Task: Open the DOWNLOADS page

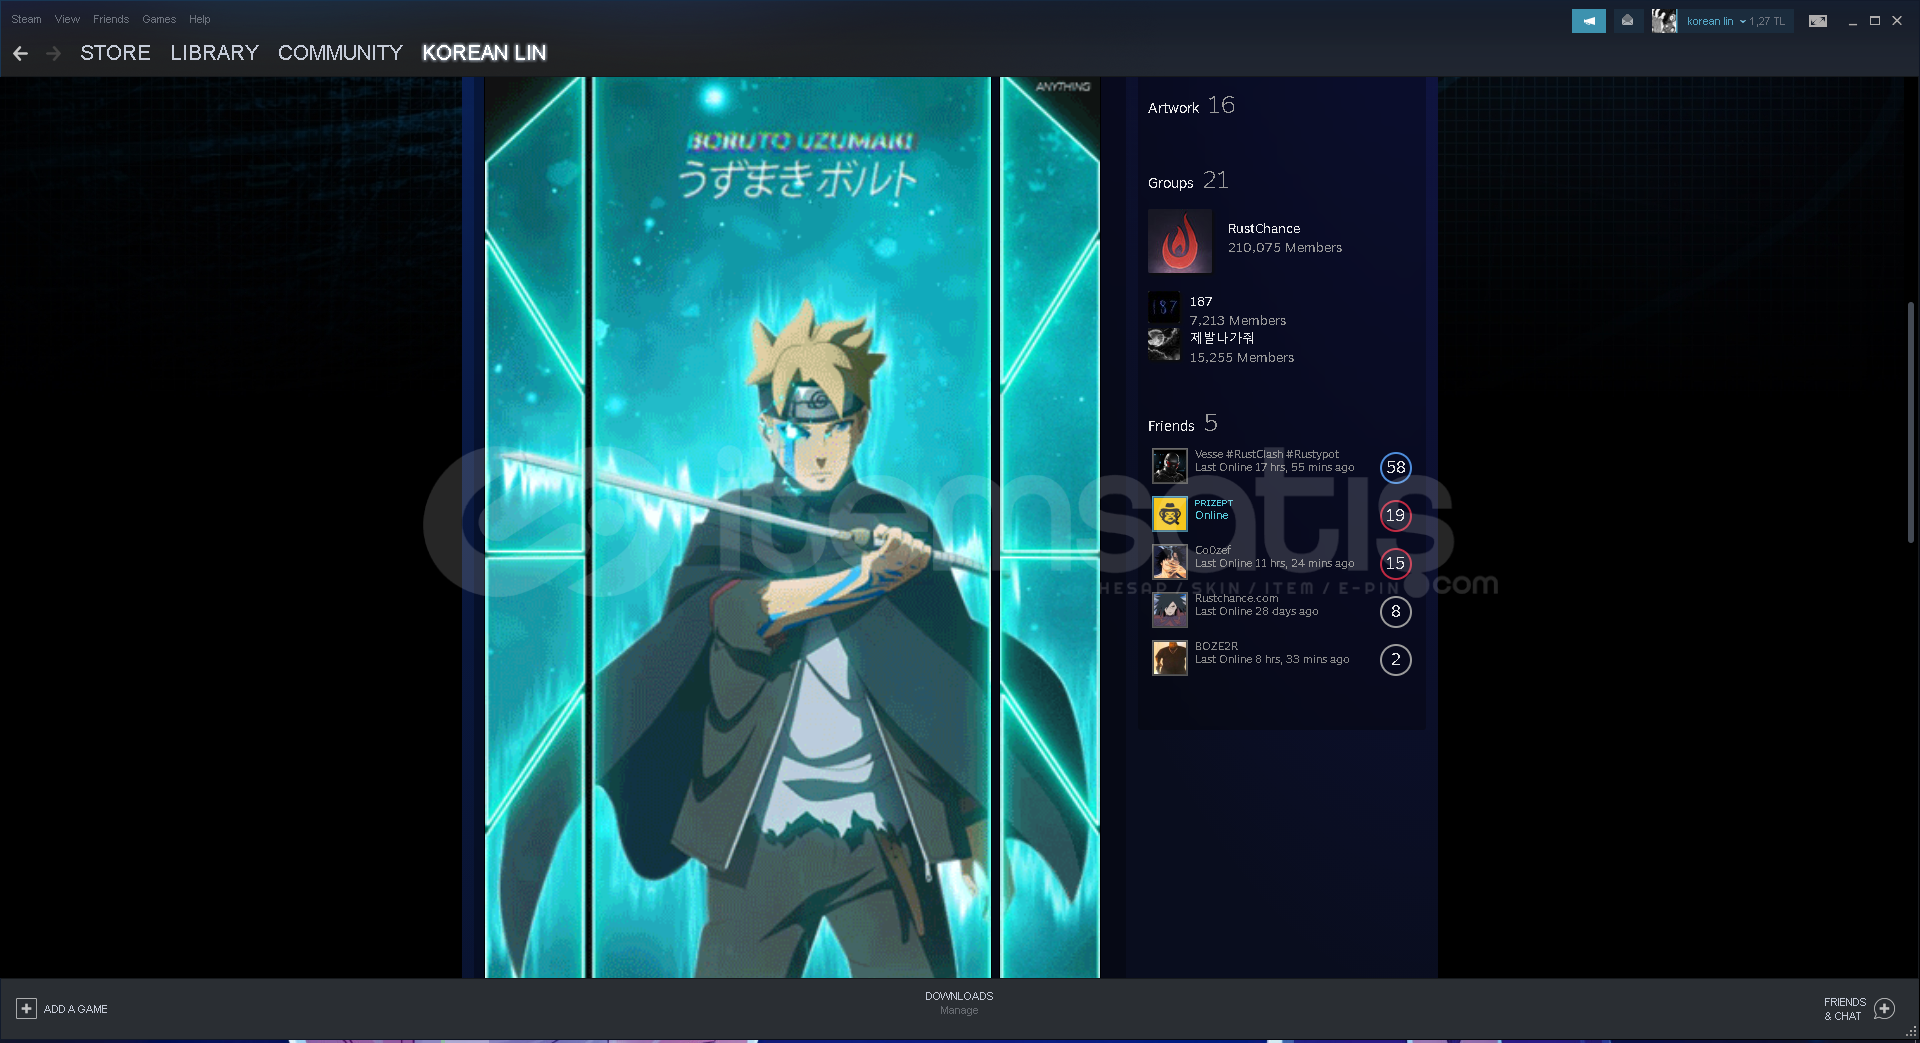Action: (x=959, y=996)
